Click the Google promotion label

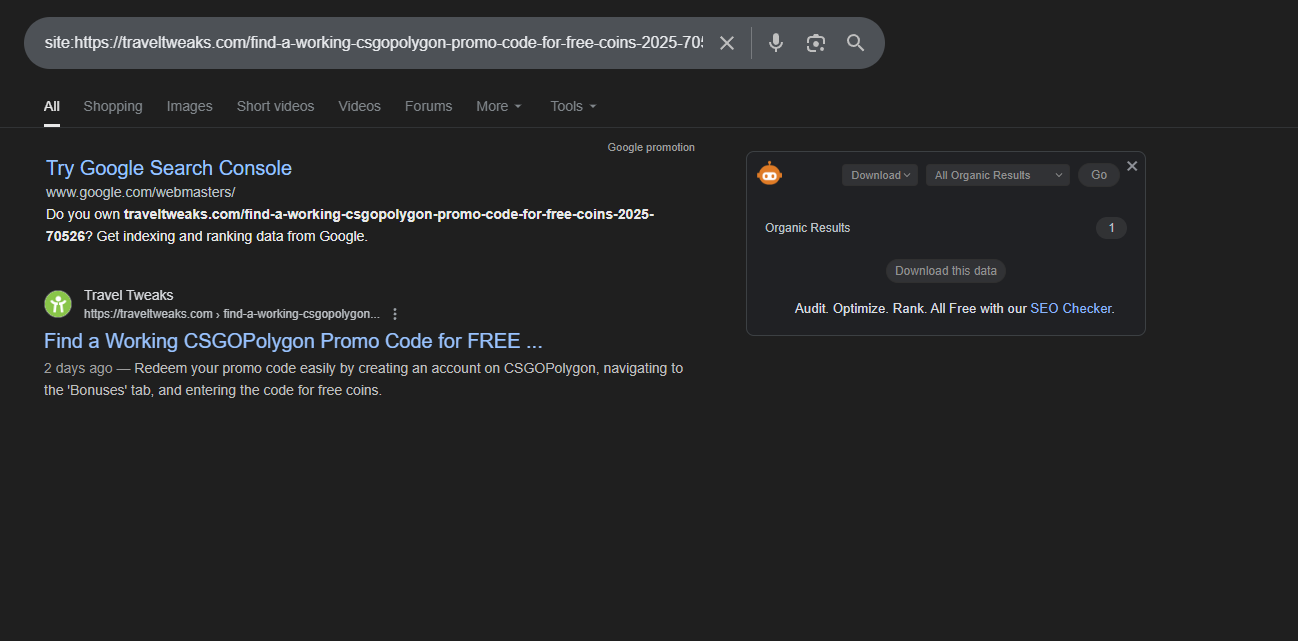pos(651,147)
